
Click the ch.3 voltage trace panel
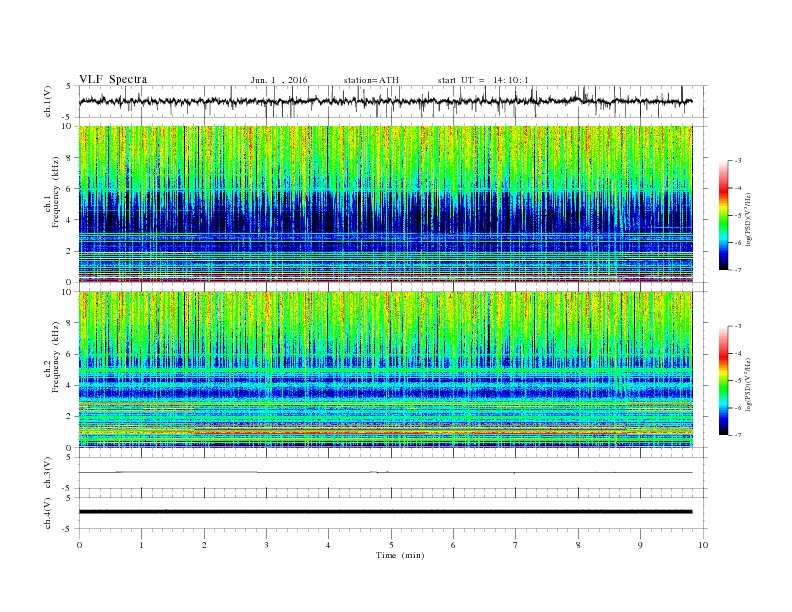coord(393,473)
